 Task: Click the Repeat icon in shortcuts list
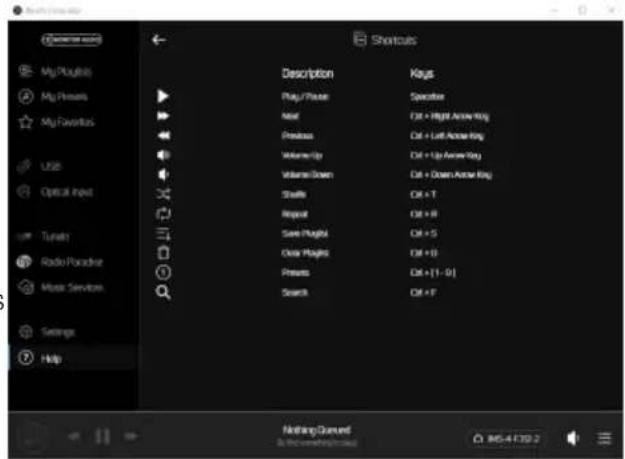pyautogui.click(x=163, y=214)
